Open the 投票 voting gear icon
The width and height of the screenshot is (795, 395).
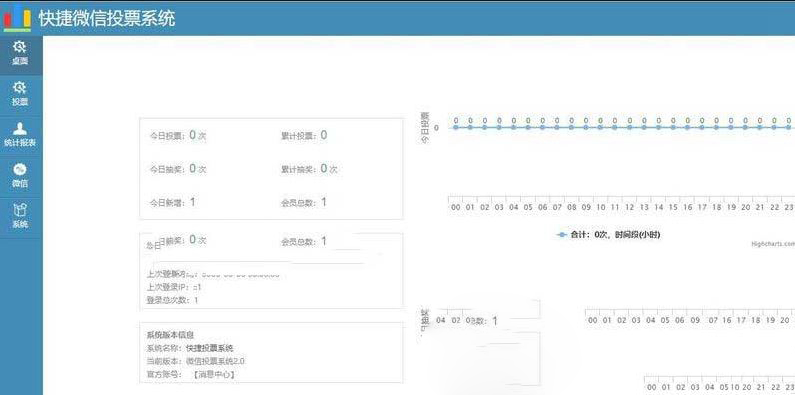(20, 88)
